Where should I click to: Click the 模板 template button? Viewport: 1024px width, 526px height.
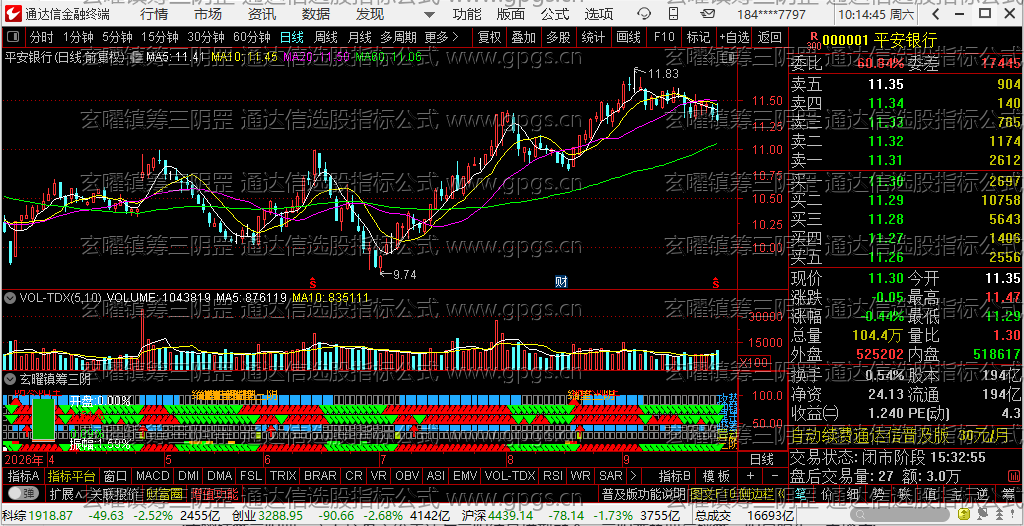pos(716,475)
